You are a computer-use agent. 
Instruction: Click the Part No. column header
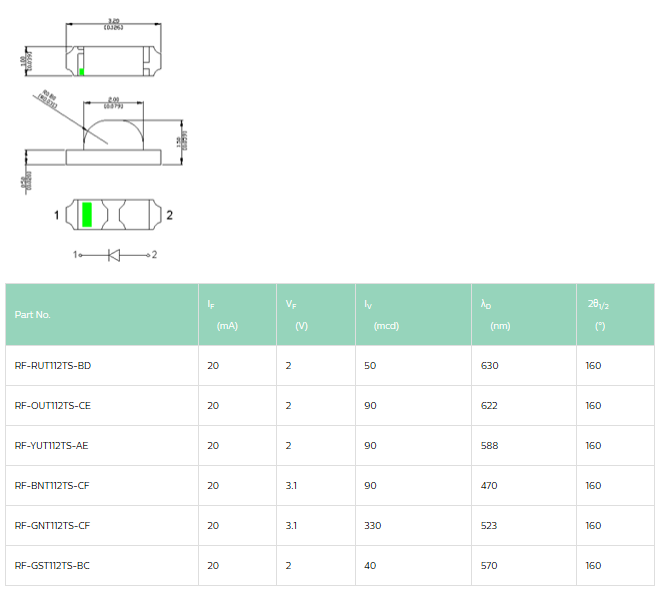pyautogui.click(x=33, y=315)
